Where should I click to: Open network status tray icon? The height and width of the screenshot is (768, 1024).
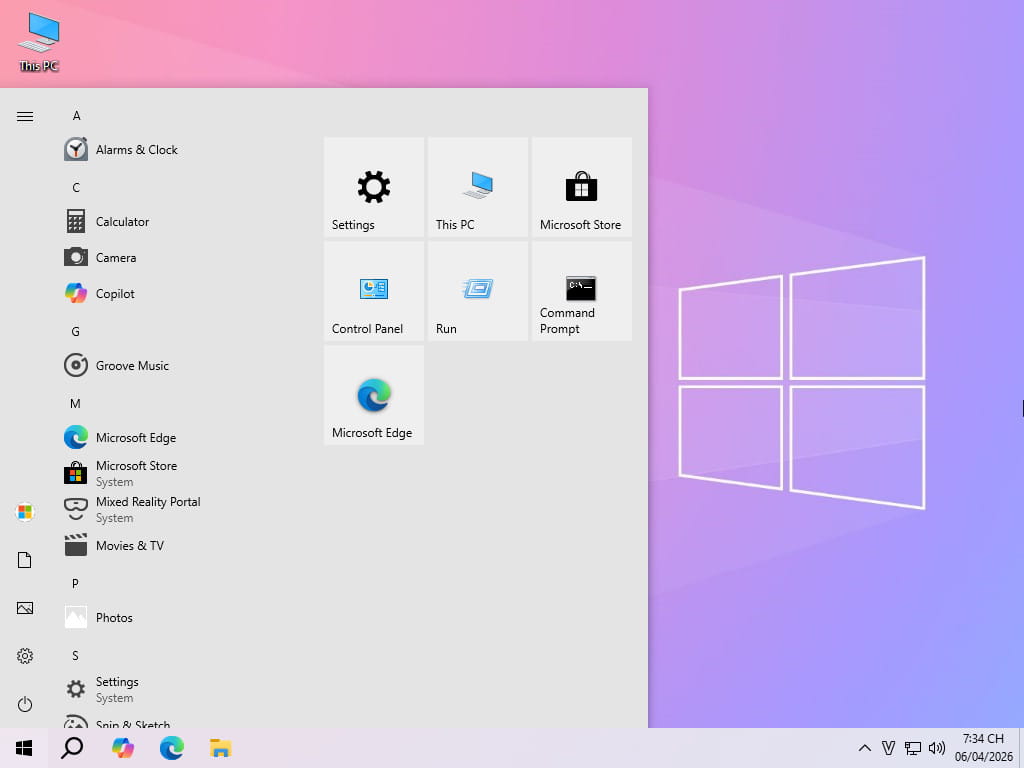912,748
